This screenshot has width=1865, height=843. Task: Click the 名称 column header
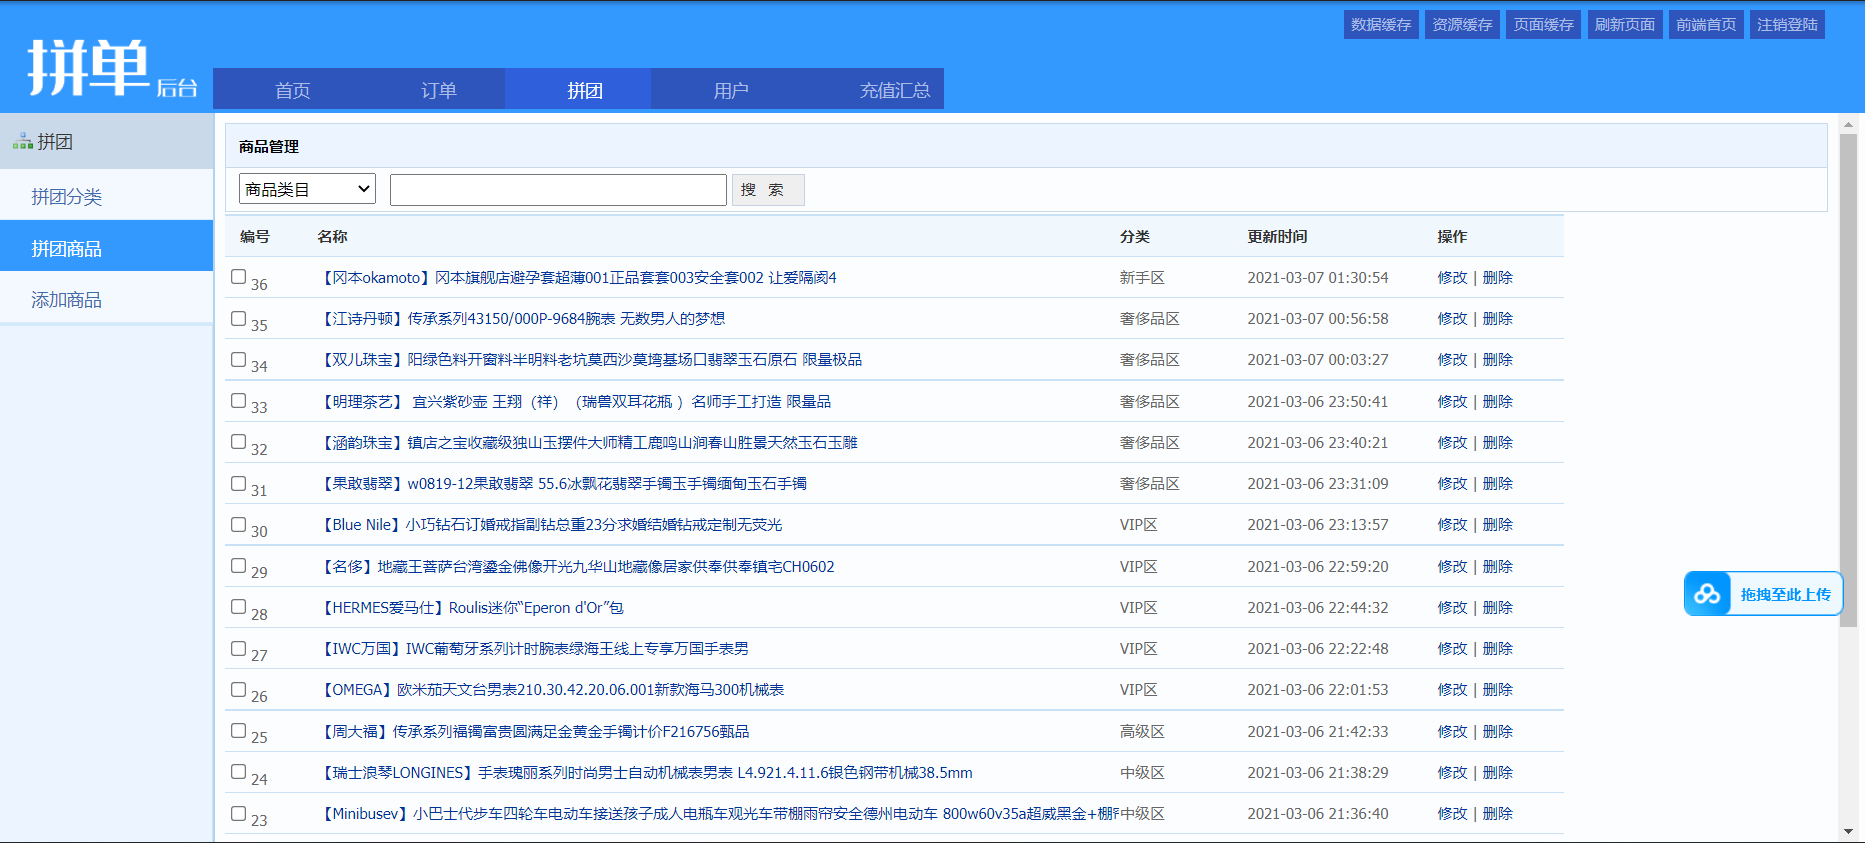[332, 236]
